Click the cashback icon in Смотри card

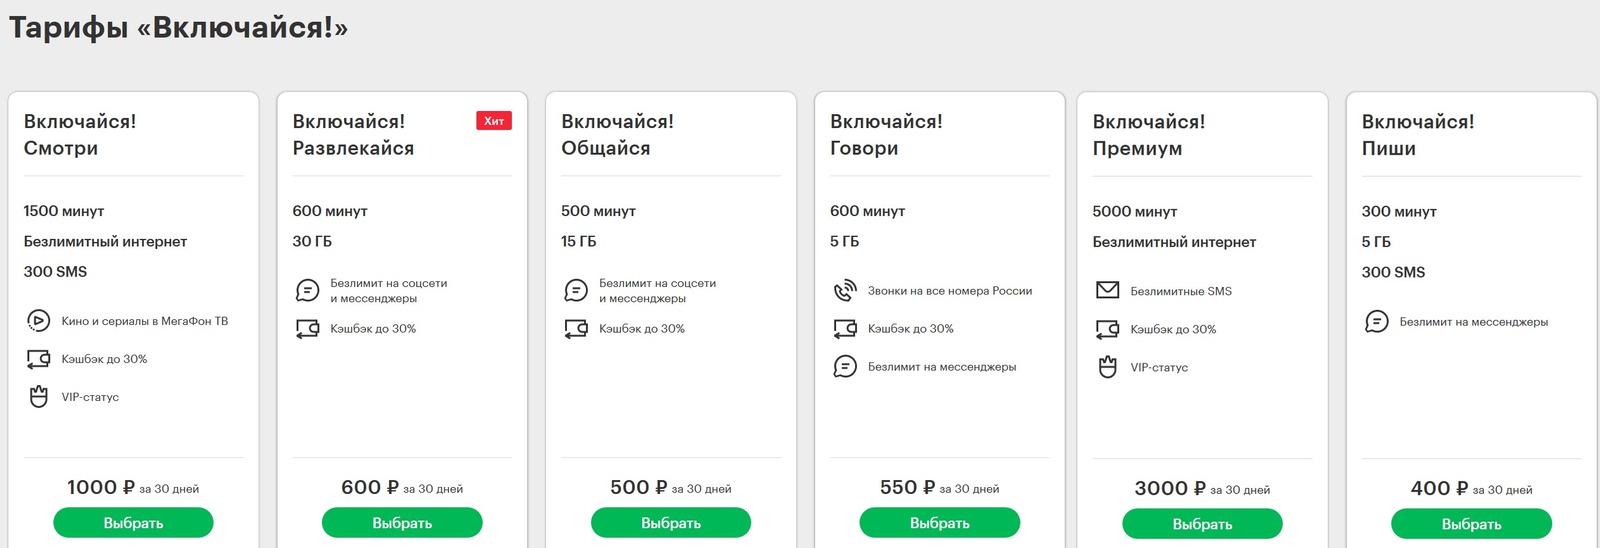pyautogui.click(x=38, y=359)
